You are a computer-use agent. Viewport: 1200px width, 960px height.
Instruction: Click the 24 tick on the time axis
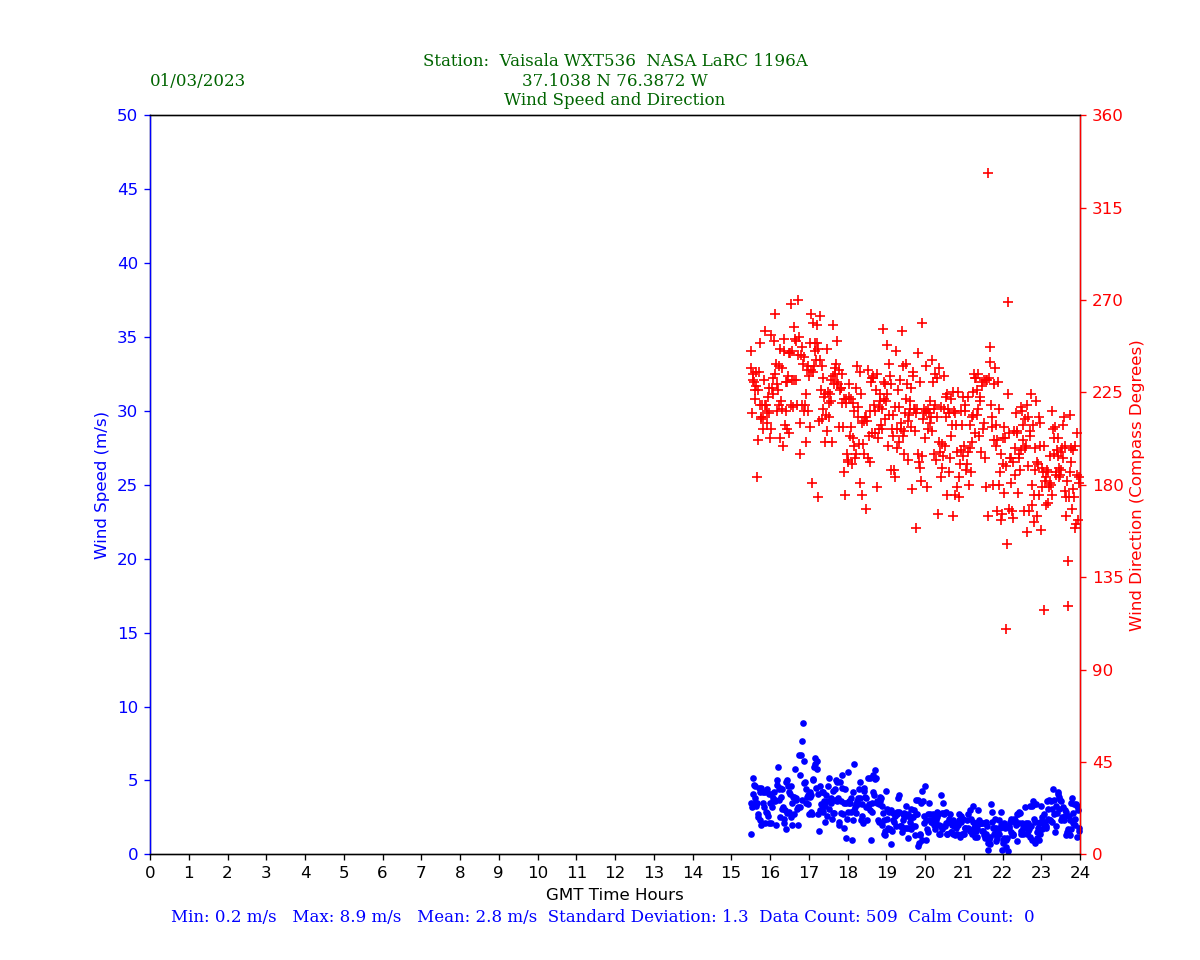point(1080,873)
